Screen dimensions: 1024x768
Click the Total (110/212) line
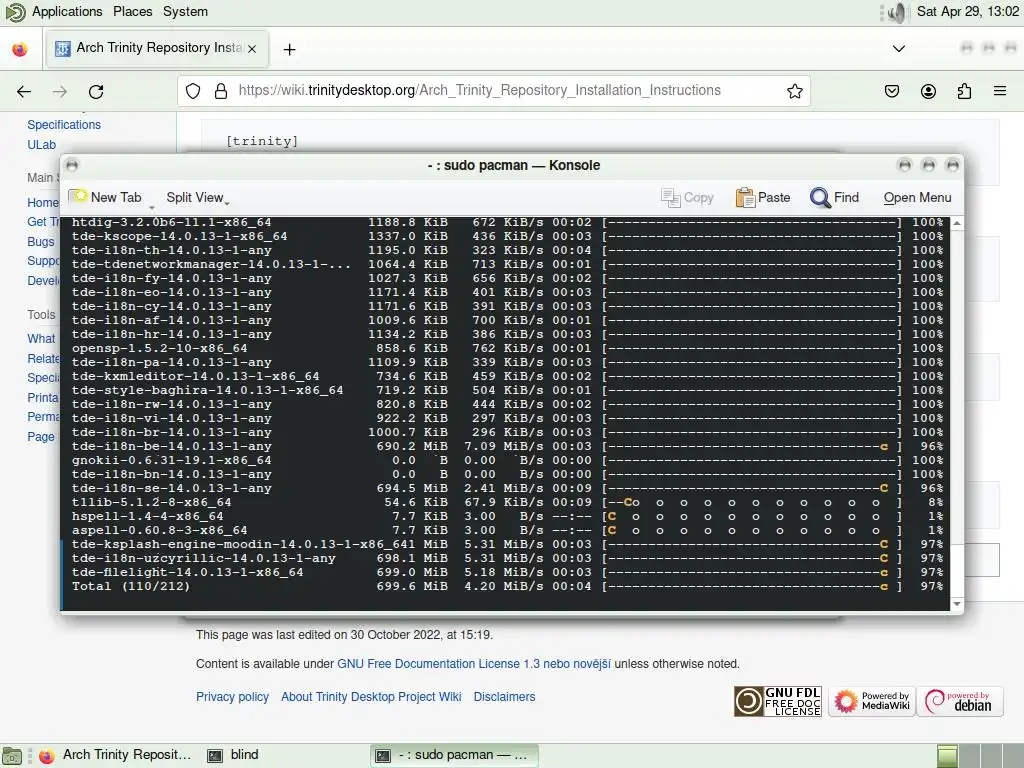507,586
